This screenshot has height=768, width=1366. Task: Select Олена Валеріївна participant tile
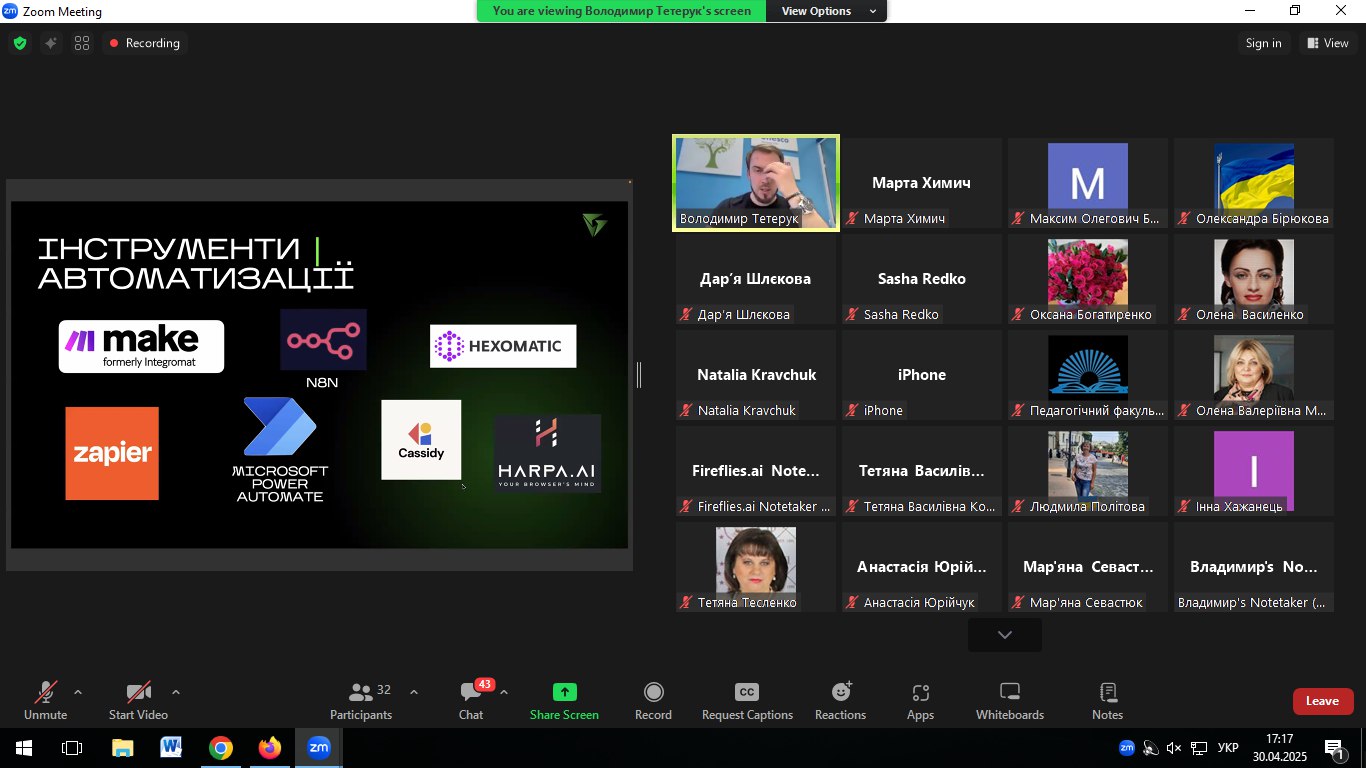click(x=1254, y=375)
